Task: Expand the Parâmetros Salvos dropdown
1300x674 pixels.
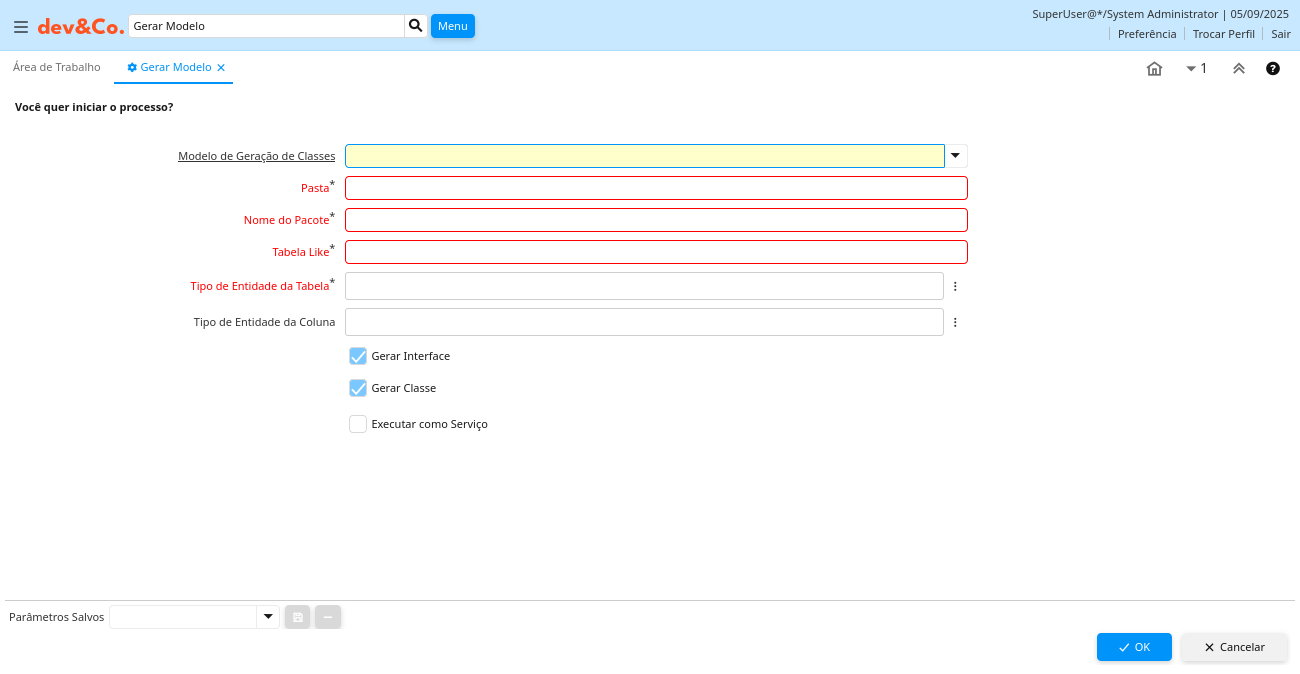Action: click(x=268, y=617)
